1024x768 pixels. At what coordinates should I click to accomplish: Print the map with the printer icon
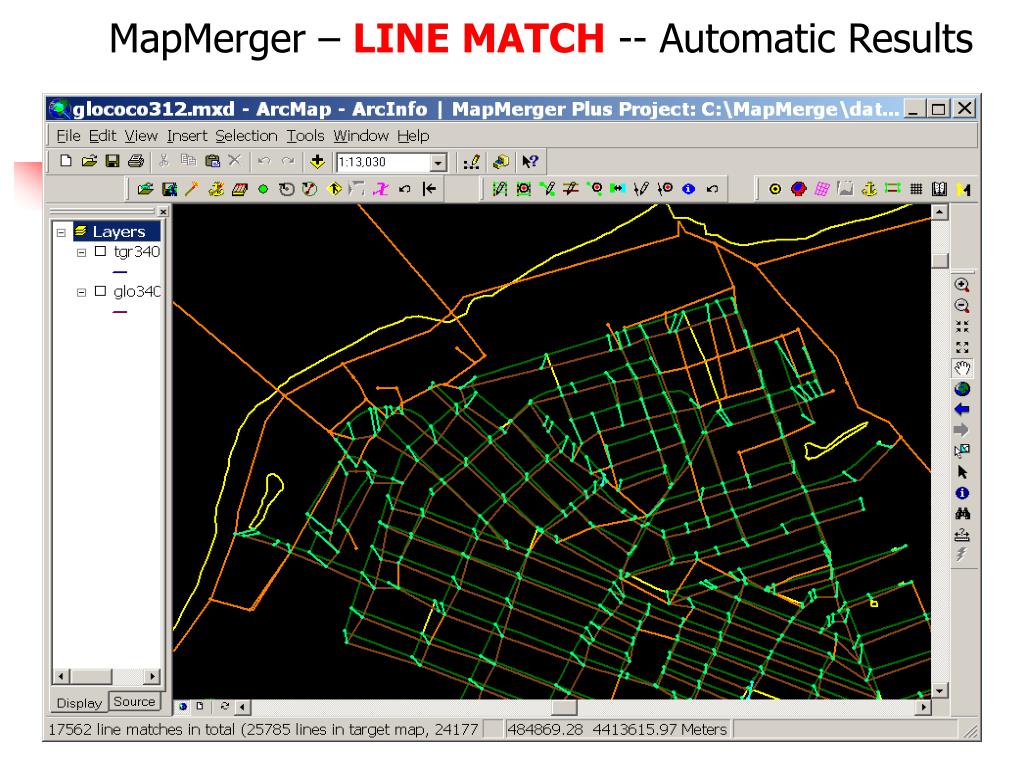pos(136,161)
